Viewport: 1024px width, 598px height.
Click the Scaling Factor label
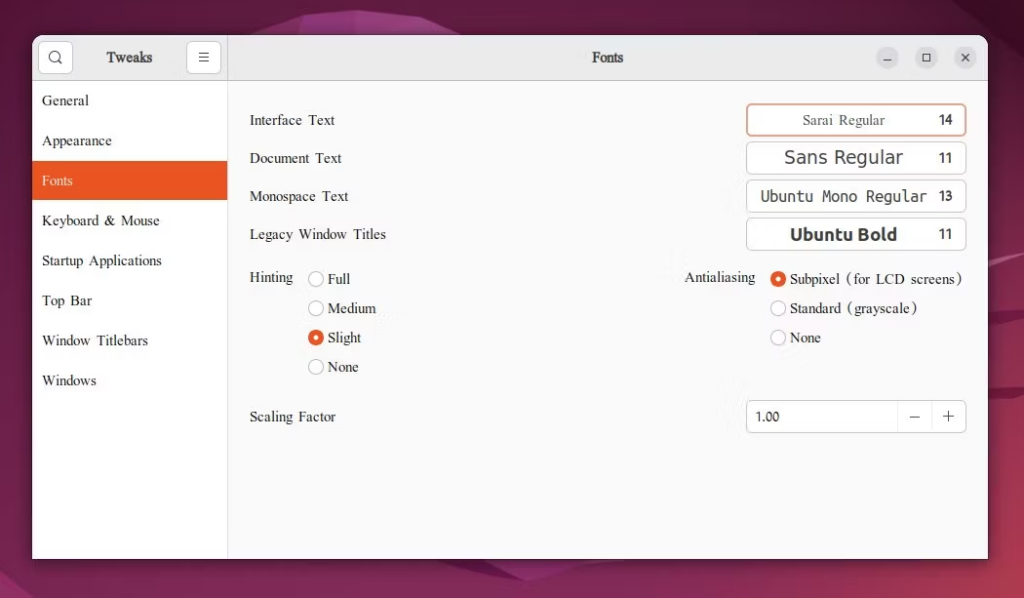[292, 417]
